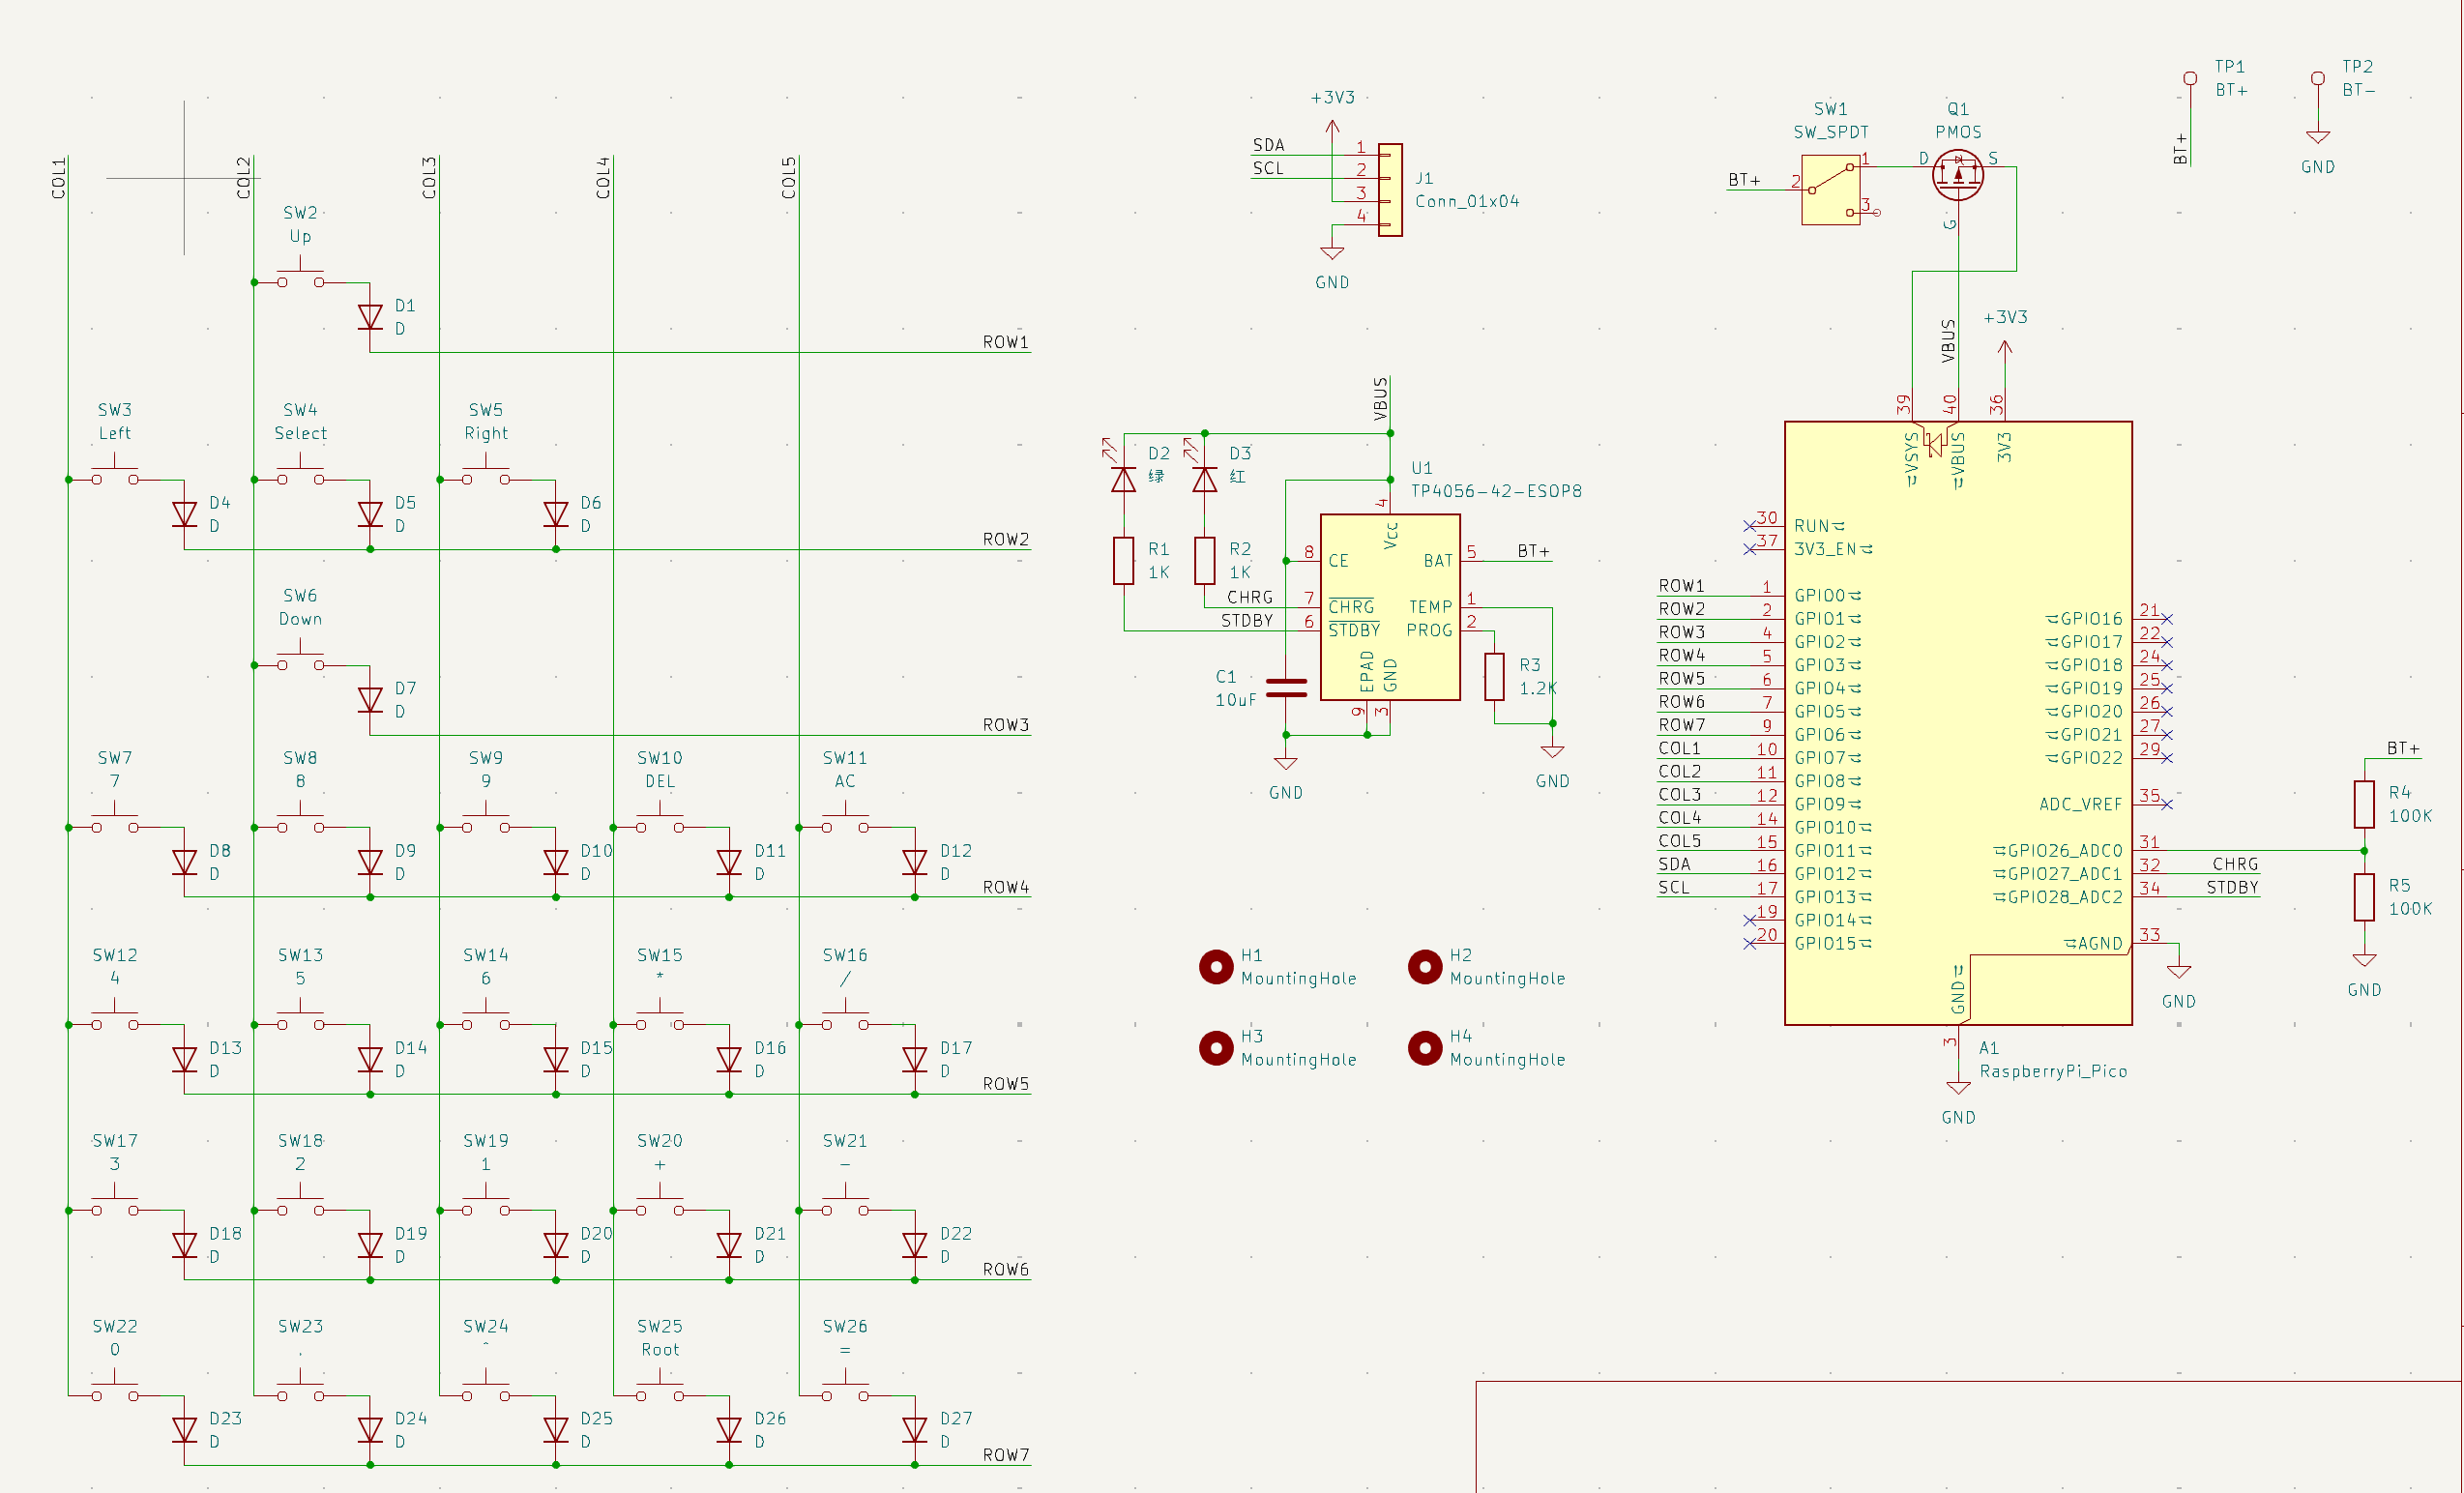The height and width of the screenshot is (1493, 2464).
Task: Click the ADC_VREF pin label
Action: pyautogui.click(x=2080, y=804)
